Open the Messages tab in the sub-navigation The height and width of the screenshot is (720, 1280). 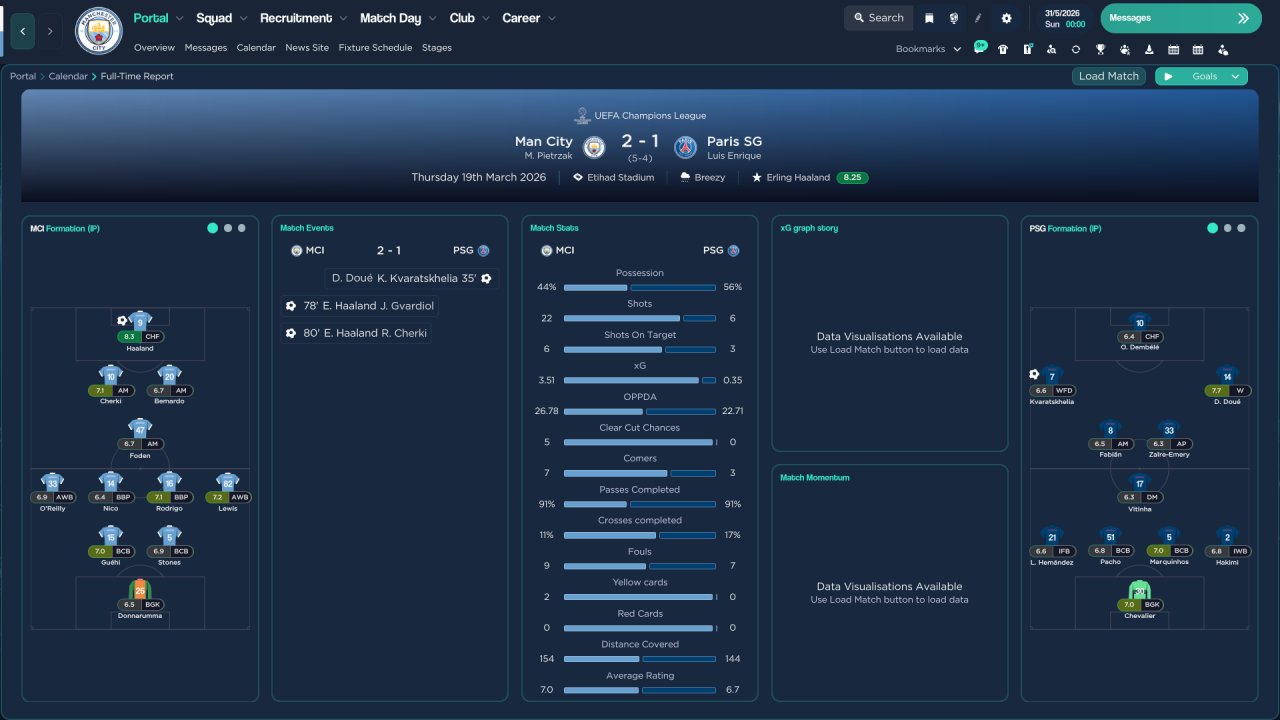pyautogui.click(x=206, y=48)
